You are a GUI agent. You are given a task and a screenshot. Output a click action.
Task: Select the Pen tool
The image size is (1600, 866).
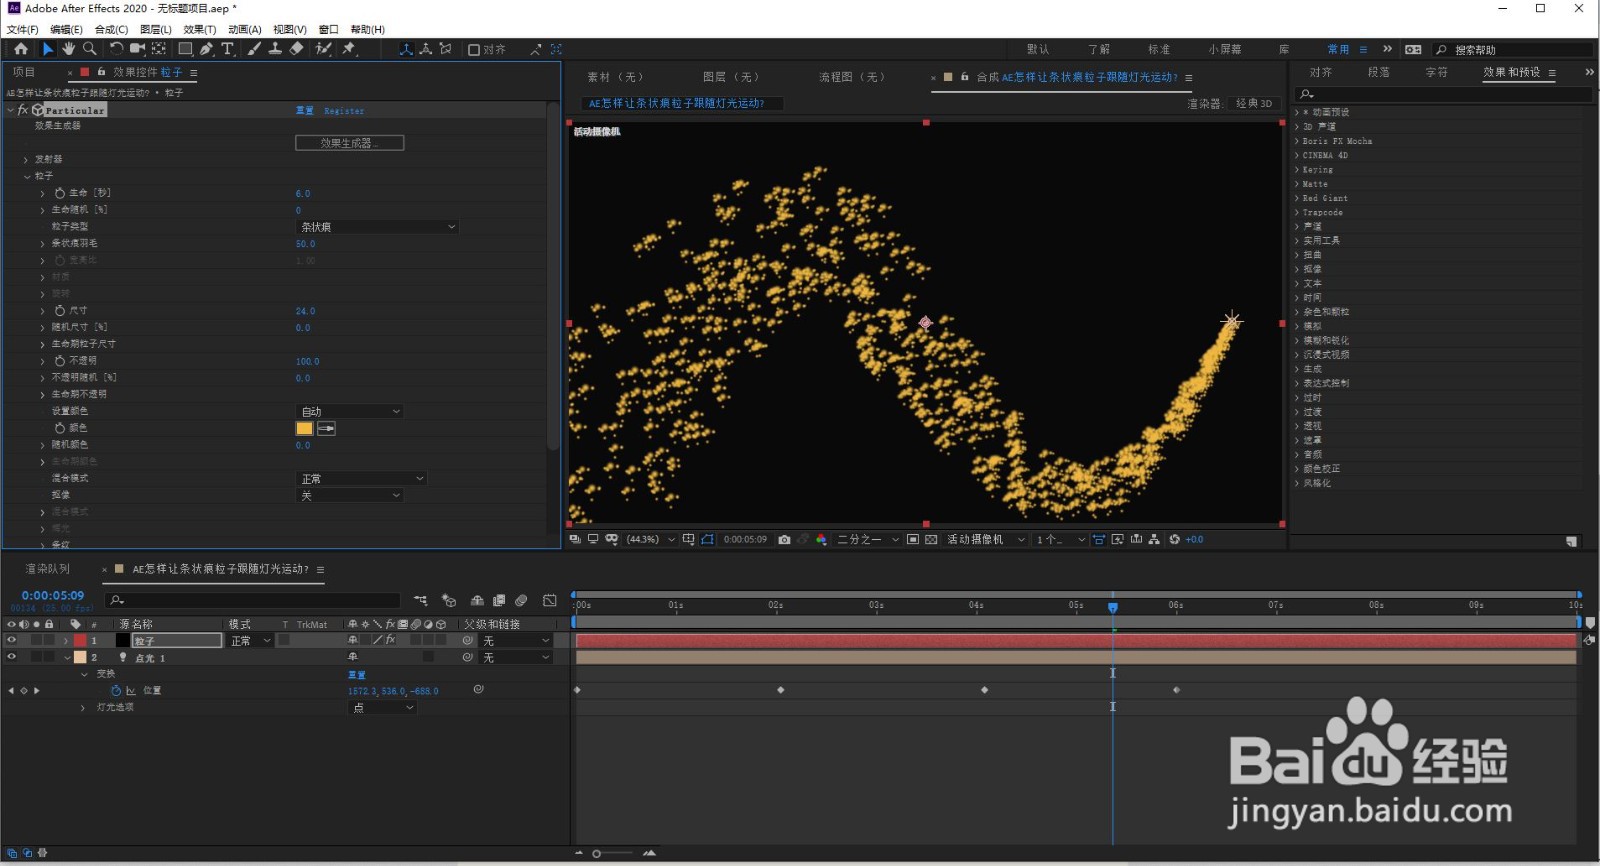point(206,48)
